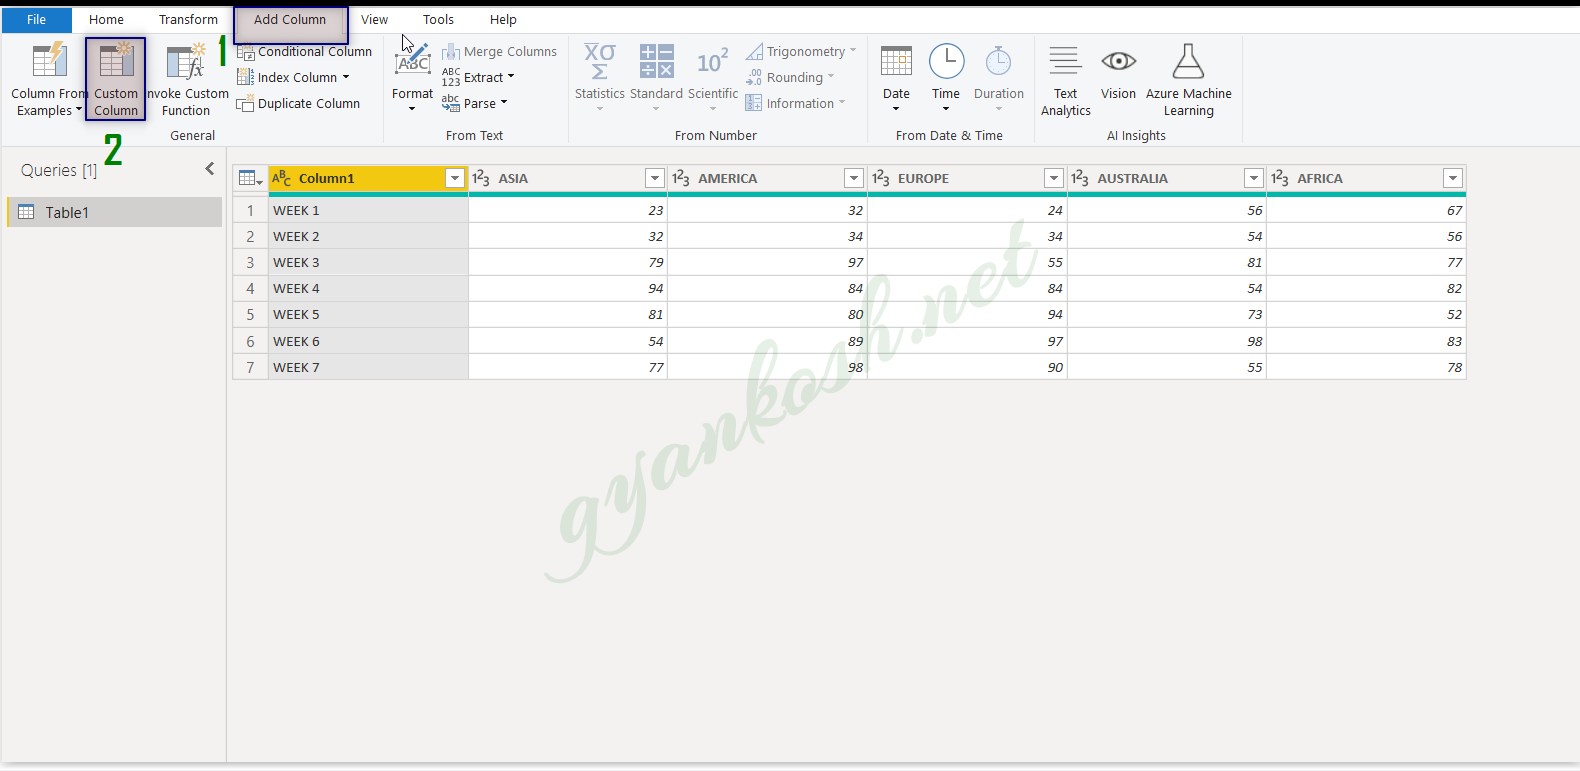Click Invoke Custom Function icon
The image size is (1580, 771).
[x=186, y=62]
